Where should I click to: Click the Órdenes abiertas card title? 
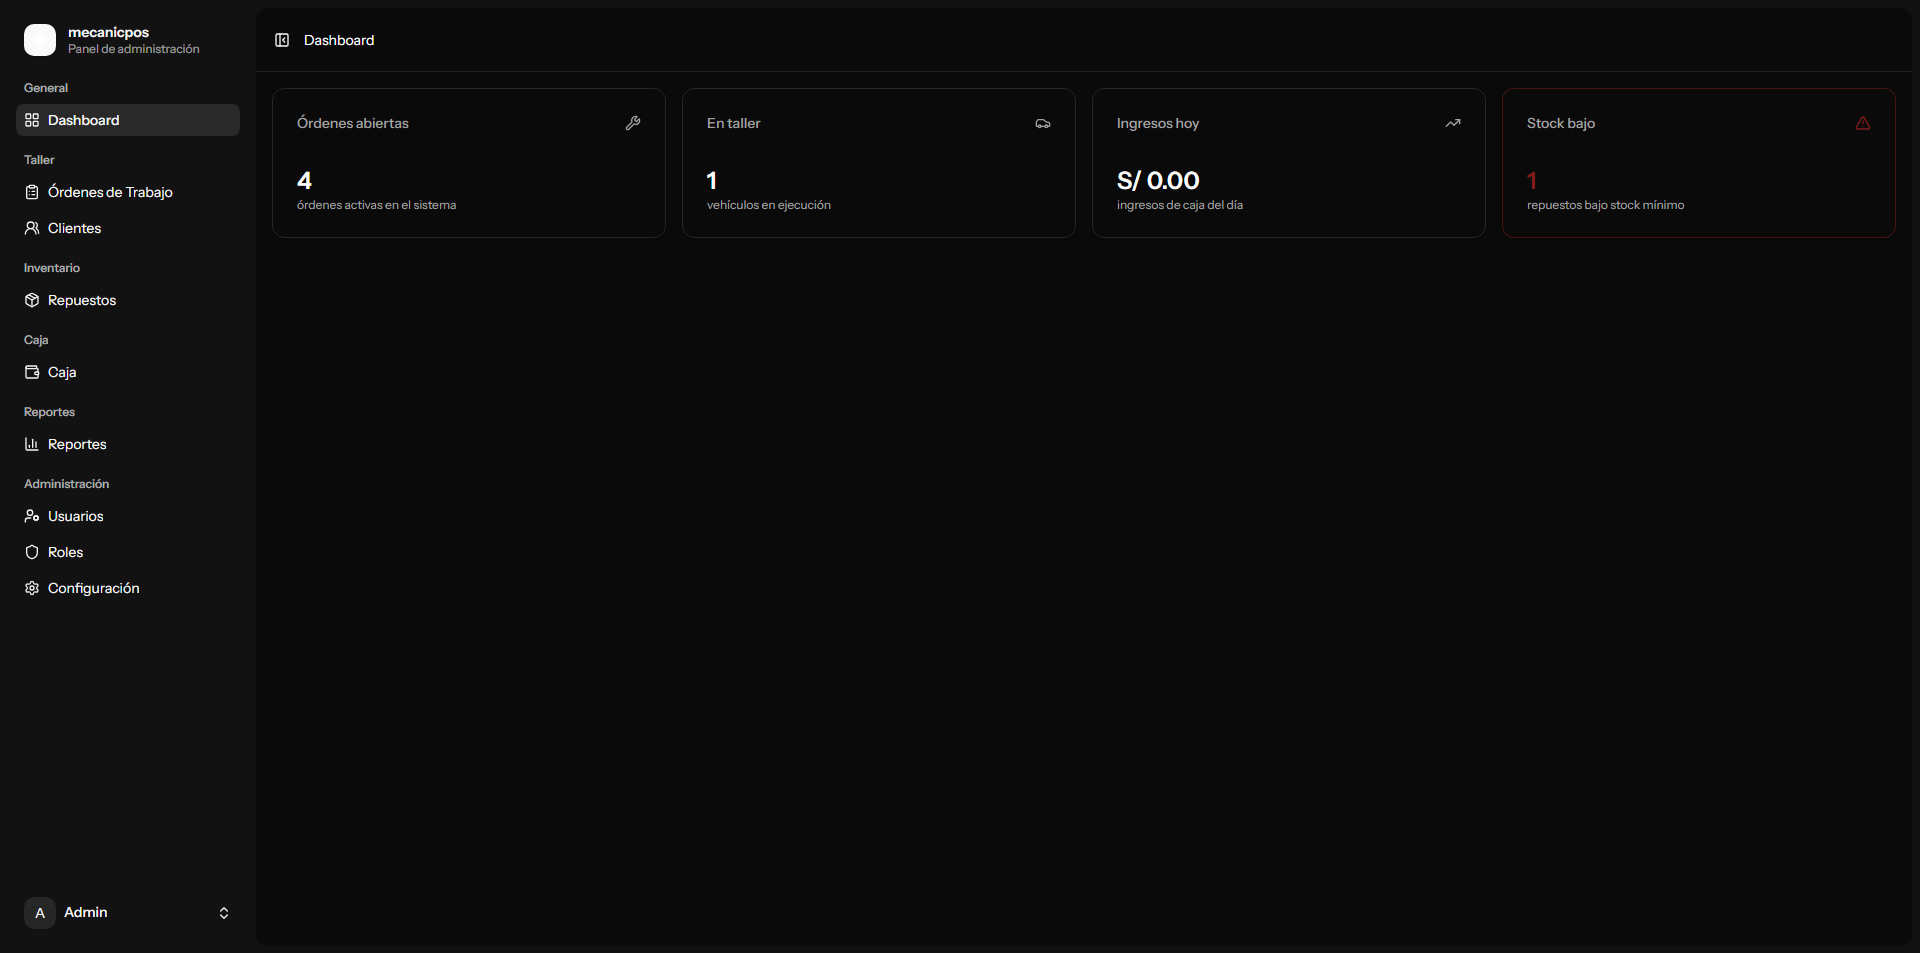(353, 123)
